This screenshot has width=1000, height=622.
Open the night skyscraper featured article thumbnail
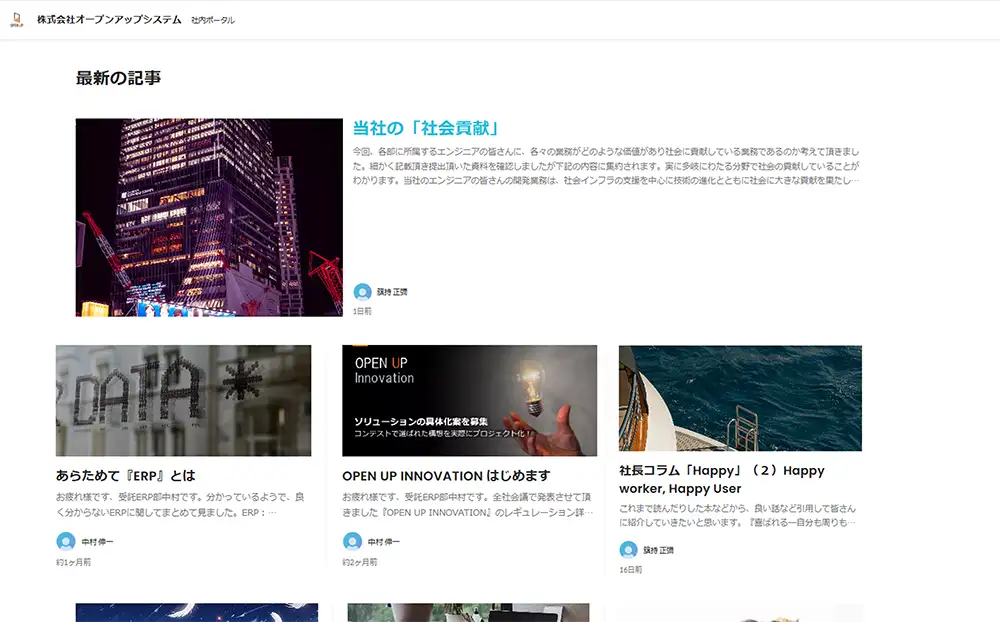(209, 218)
